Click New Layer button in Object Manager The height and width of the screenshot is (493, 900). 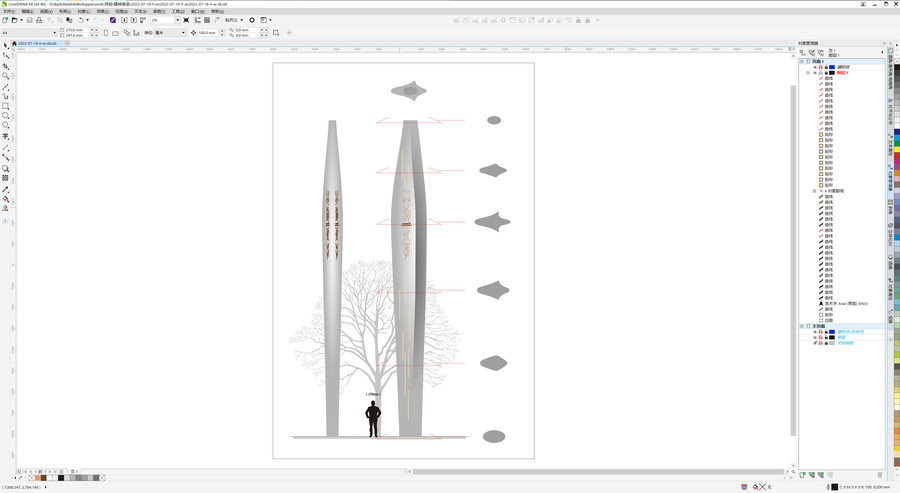click(x=802, y=475)
